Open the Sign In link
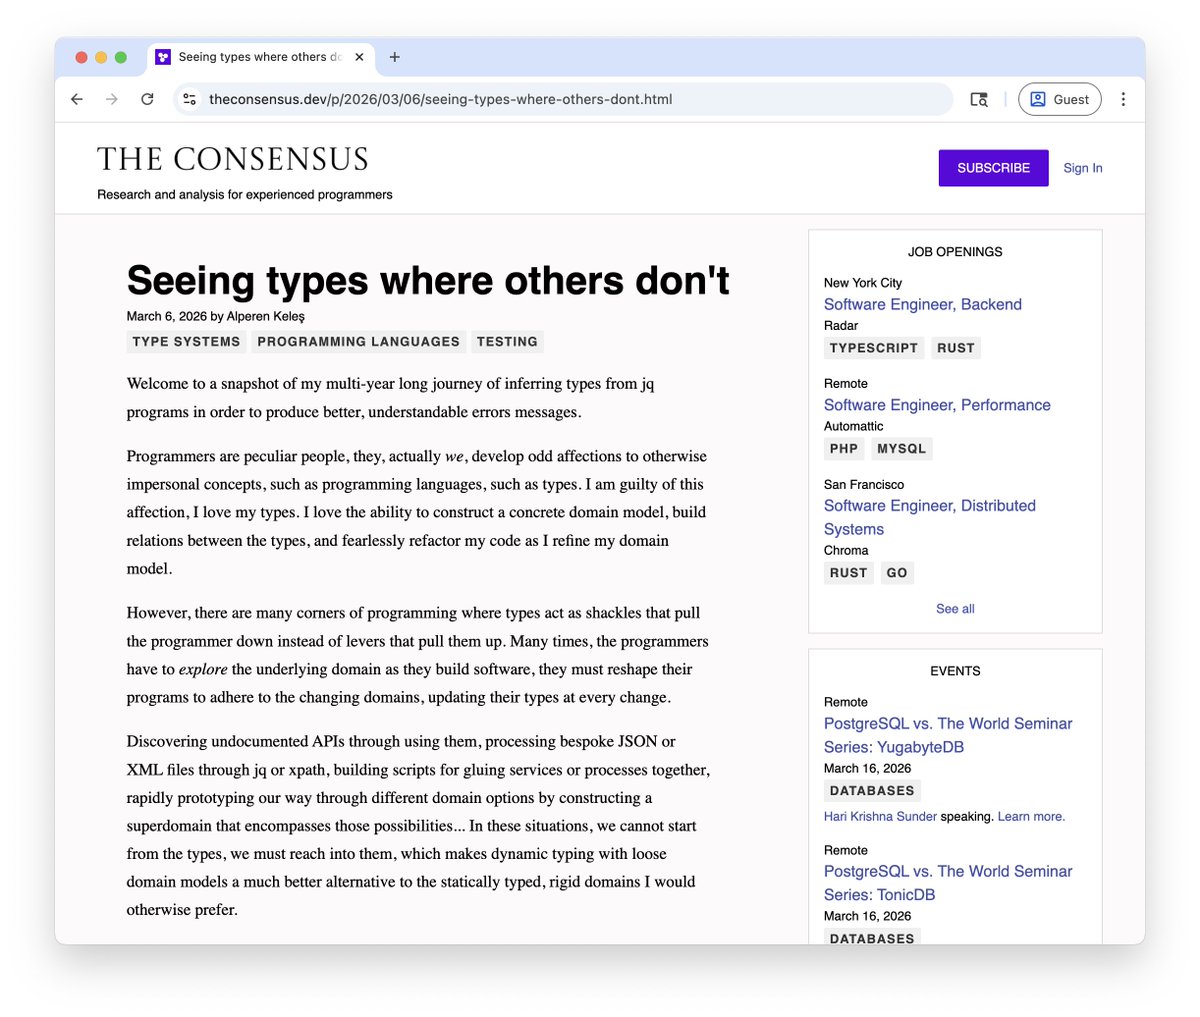Viewport: 1200px width, 1017px height. (x=1083, y=168)
